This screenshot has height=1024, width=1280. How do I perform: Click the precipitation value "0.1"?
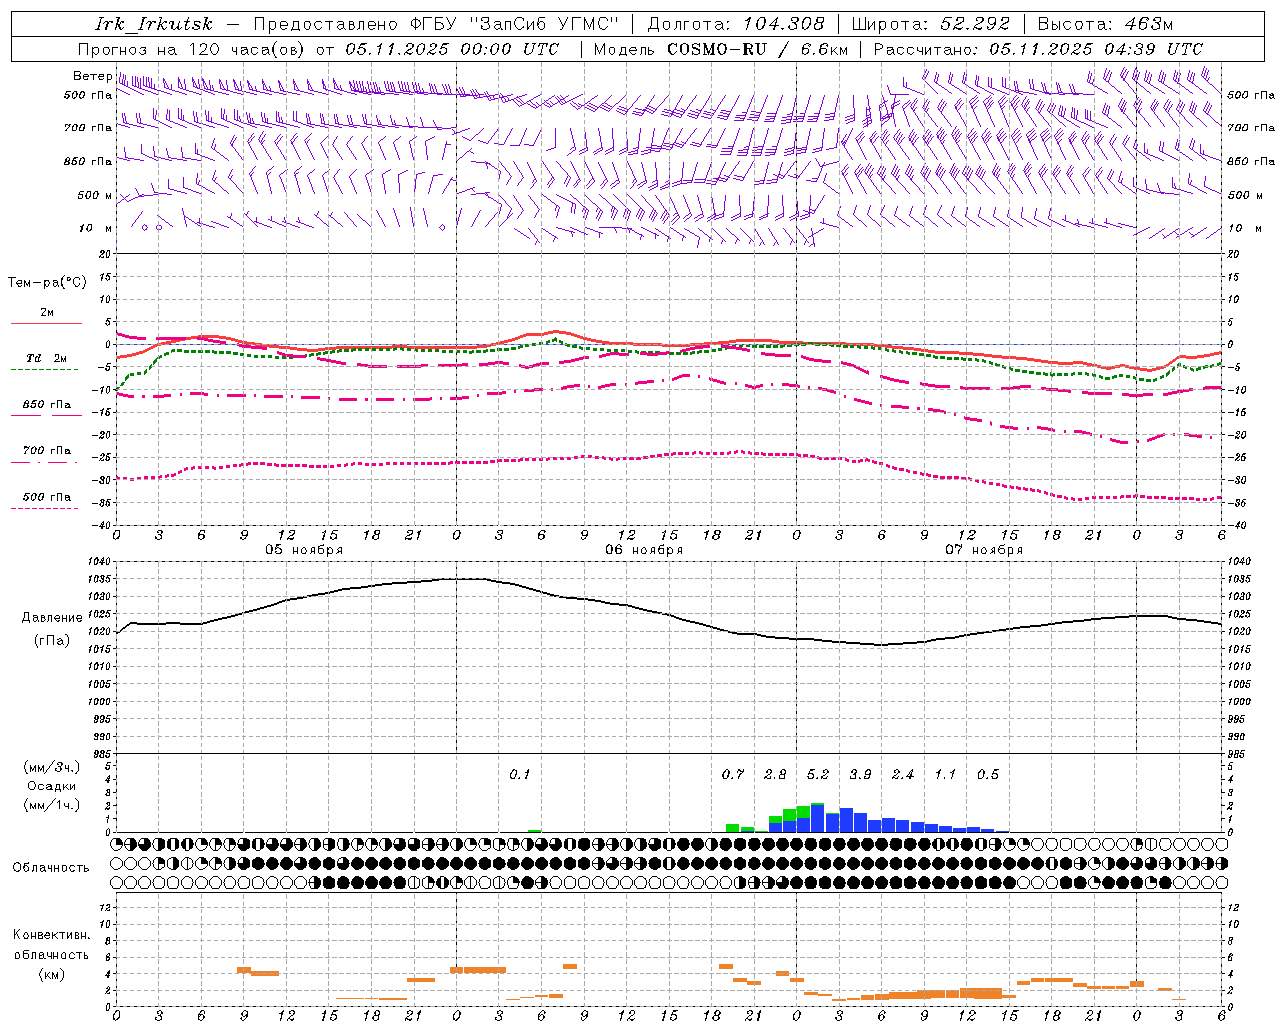tap(520, 775)
